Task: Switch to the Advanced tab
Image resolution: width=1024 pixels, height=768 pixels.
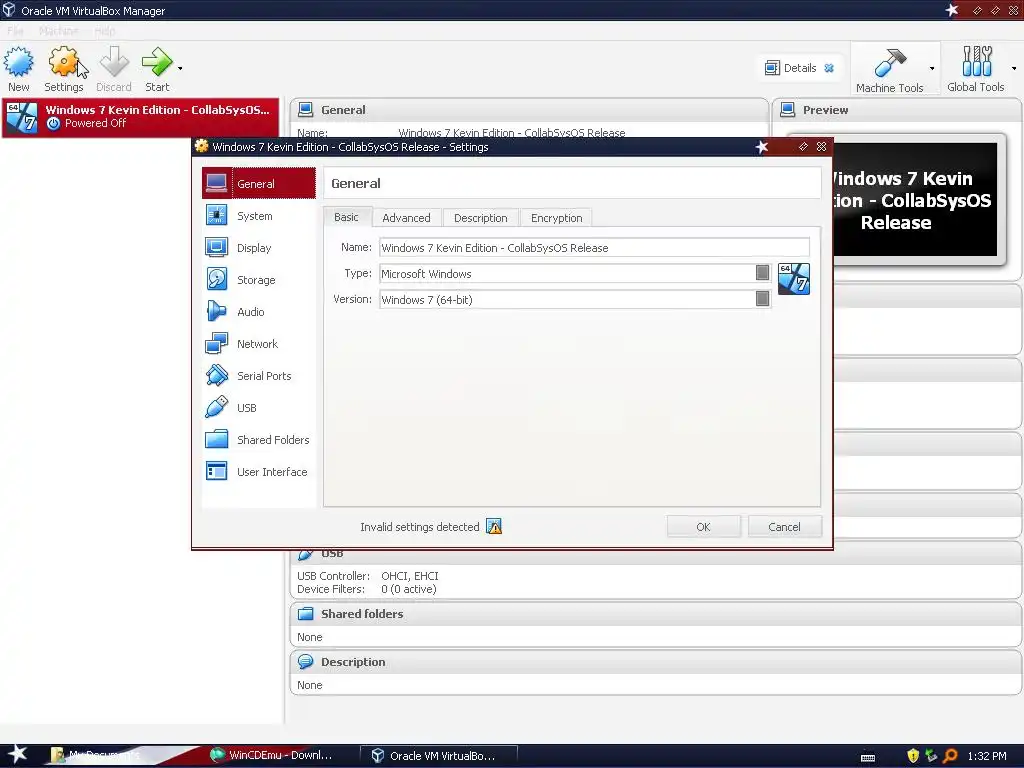Action: 406,217
